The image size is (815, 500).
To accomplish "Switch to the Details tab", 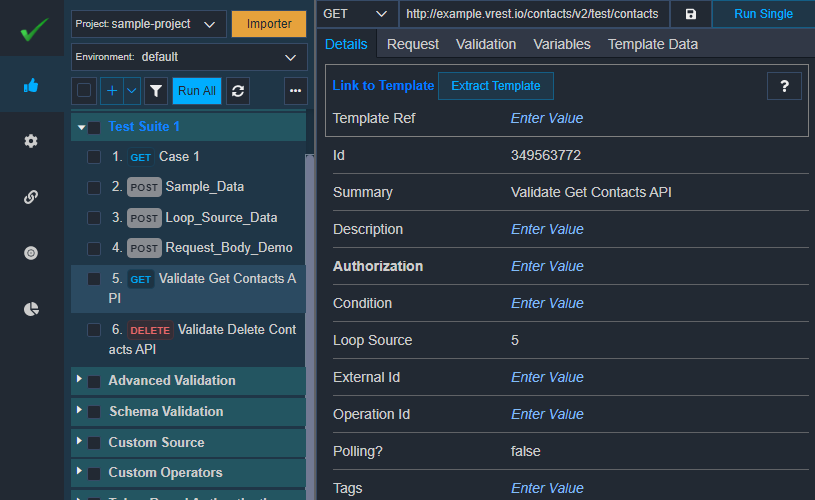I will (x=346, y=44).
